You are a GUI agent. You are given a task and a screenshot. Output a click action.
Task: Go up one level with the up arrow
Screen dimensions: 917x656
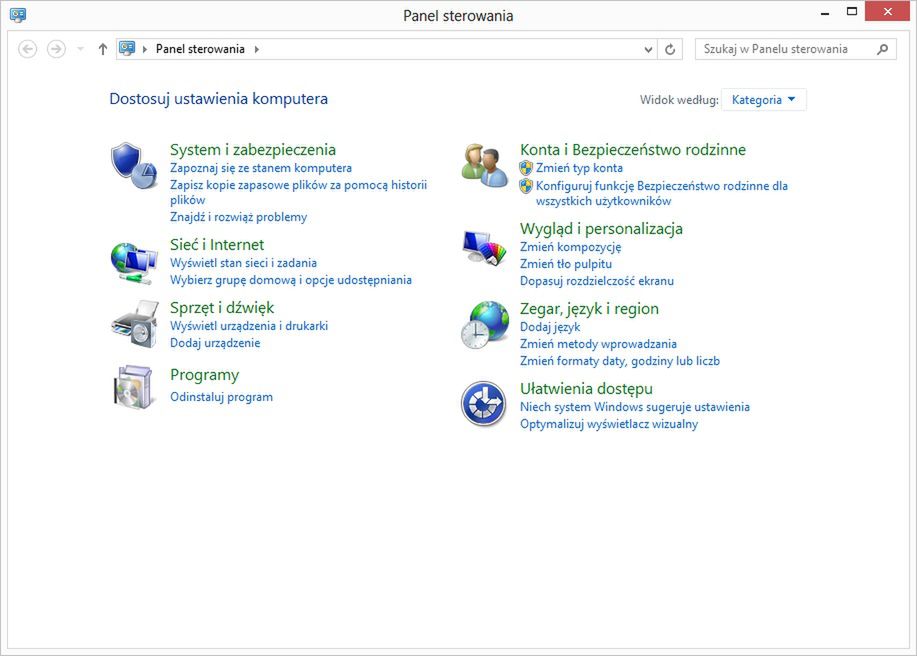tap(103, 49)
